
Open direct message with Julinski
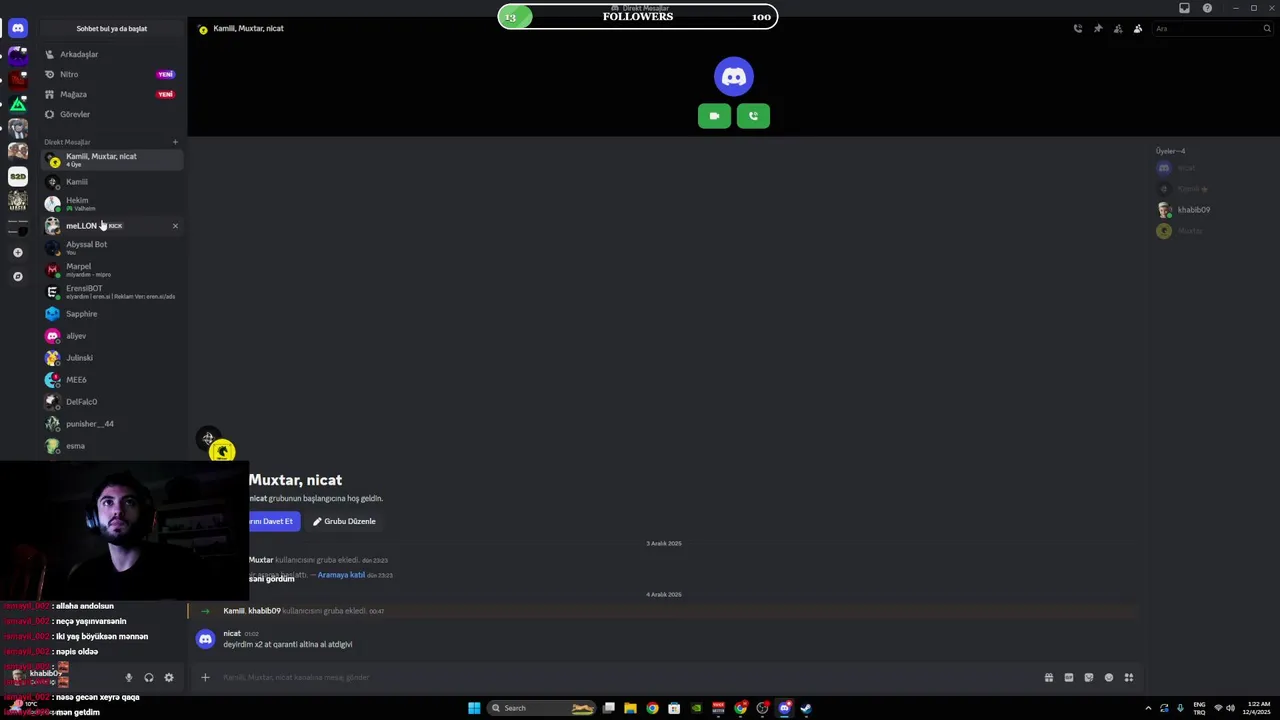tap(110, 358)
